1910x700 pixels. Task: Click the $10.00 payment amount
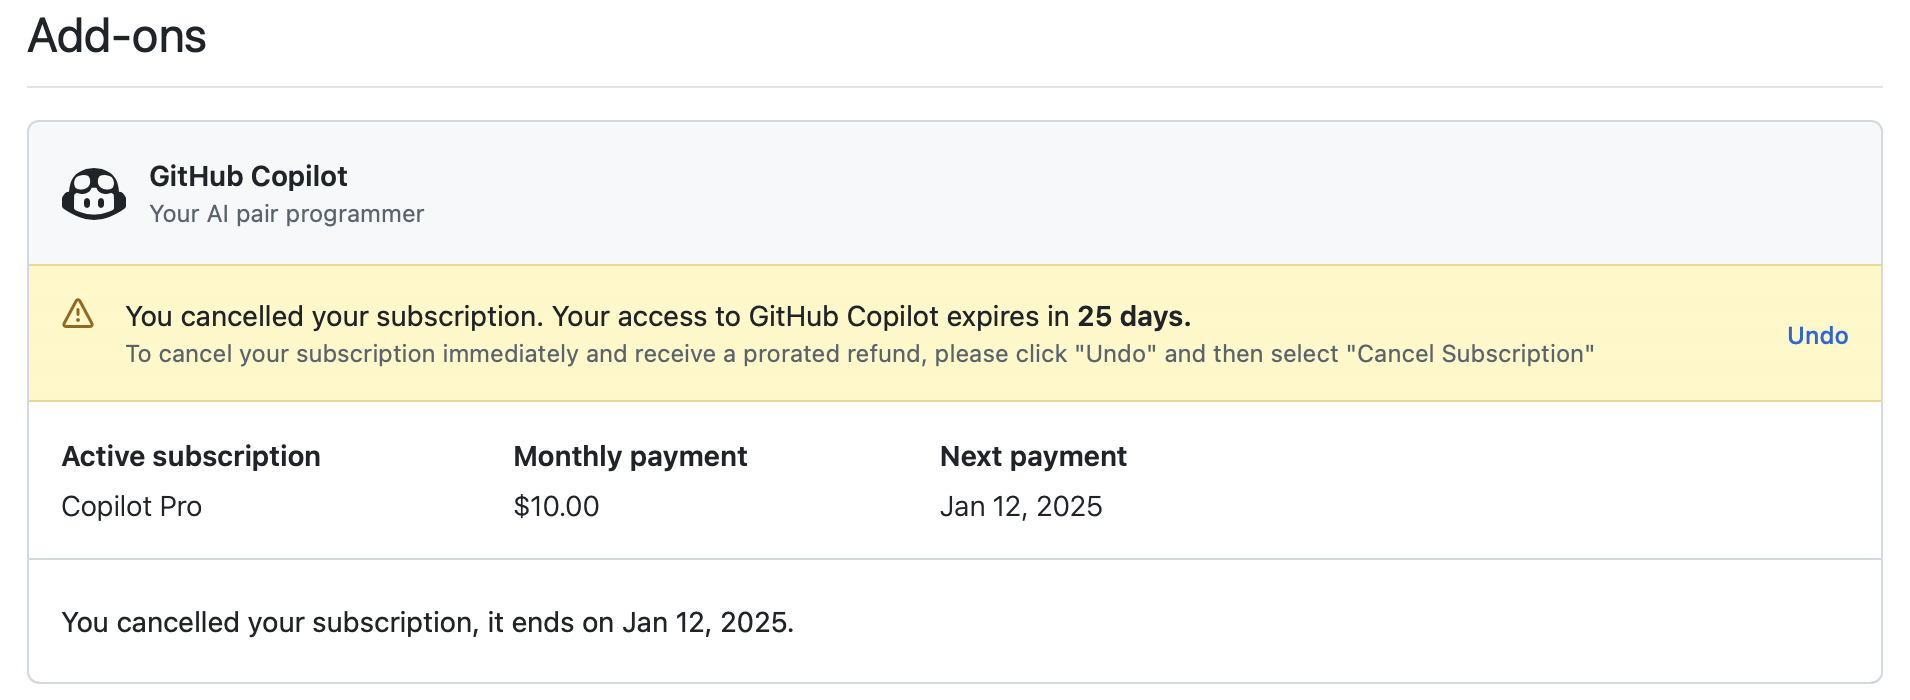tap(556, 507)
